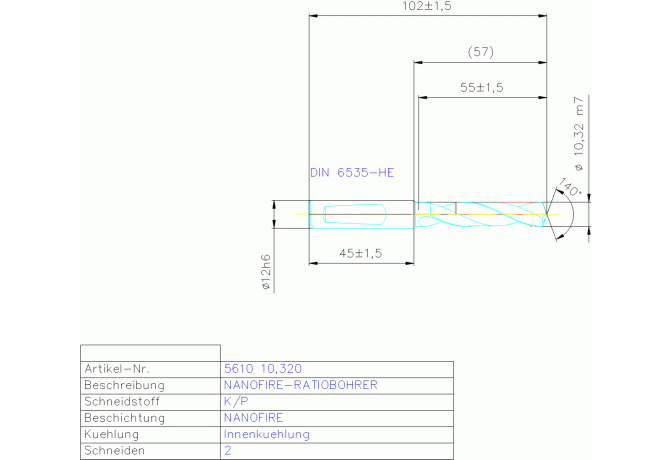
Task: Click the 140° point angle annotation
Action: point(569,188)
